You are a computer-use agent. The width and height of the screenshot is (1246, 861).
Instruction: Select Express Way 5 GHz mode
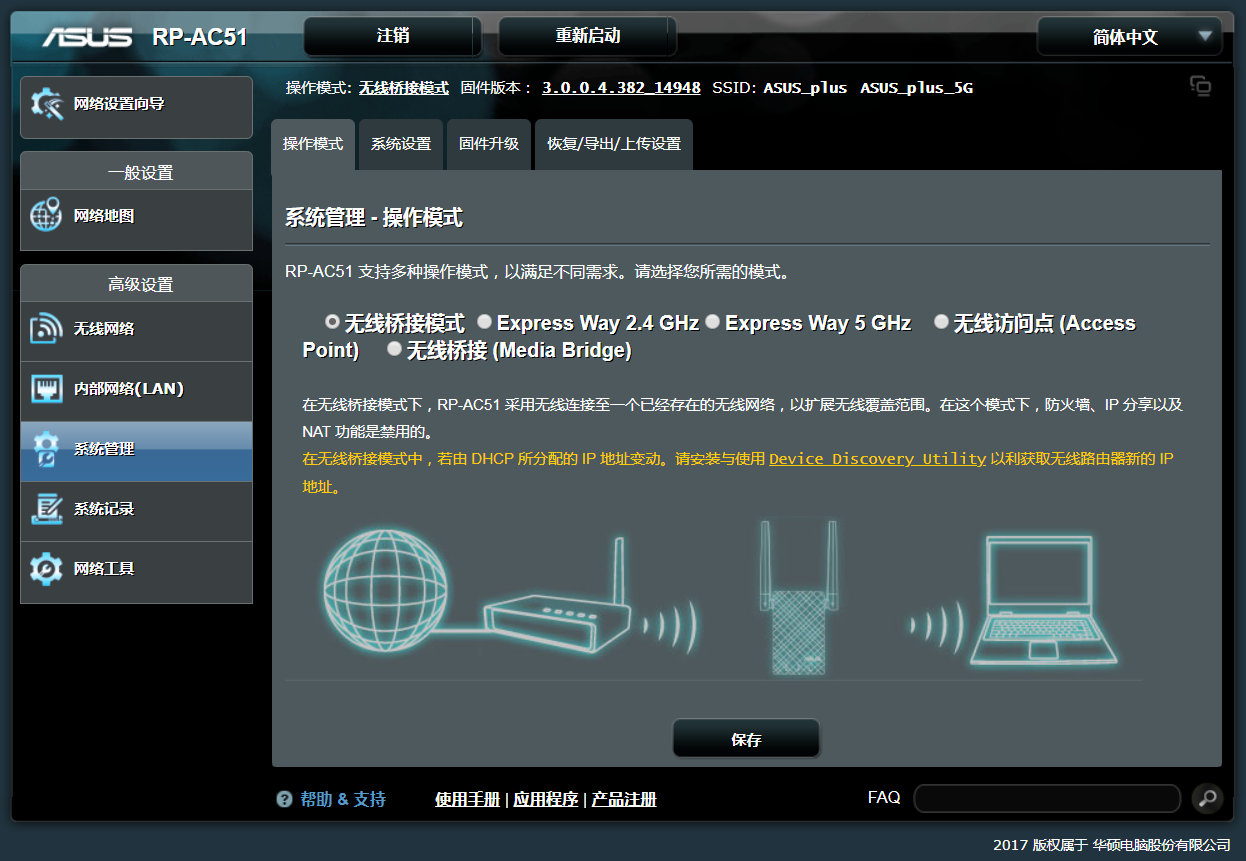[x=712, y=321]
